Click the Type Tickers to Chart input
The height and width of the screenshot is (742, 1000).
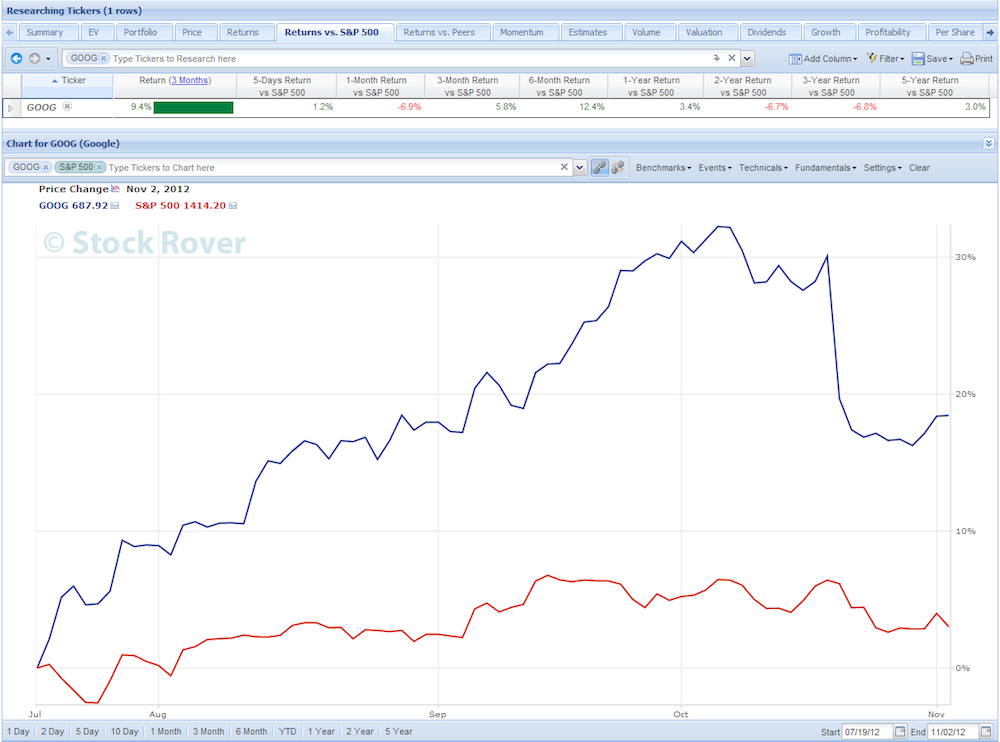pyautogui.click(x=332, y=168)
